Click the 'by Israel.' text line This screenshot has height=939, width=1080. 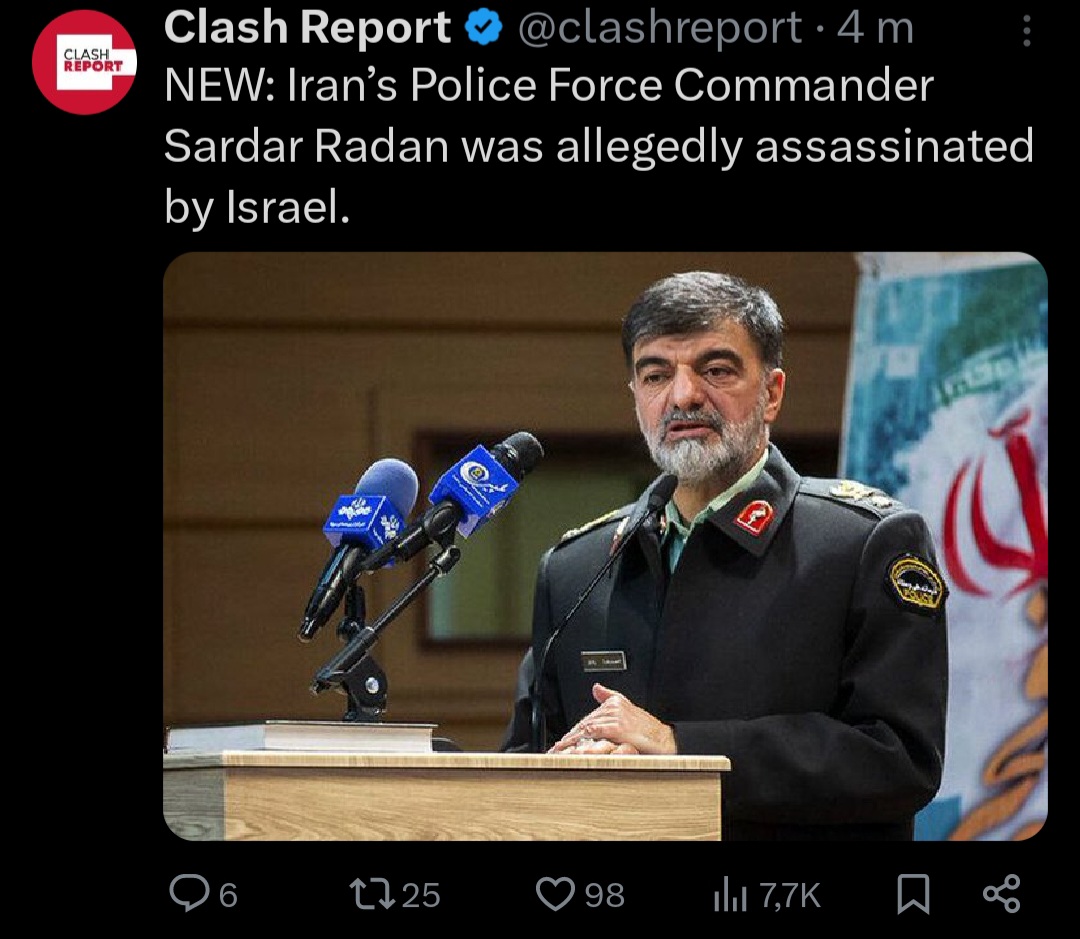click(x=257, y=207)
